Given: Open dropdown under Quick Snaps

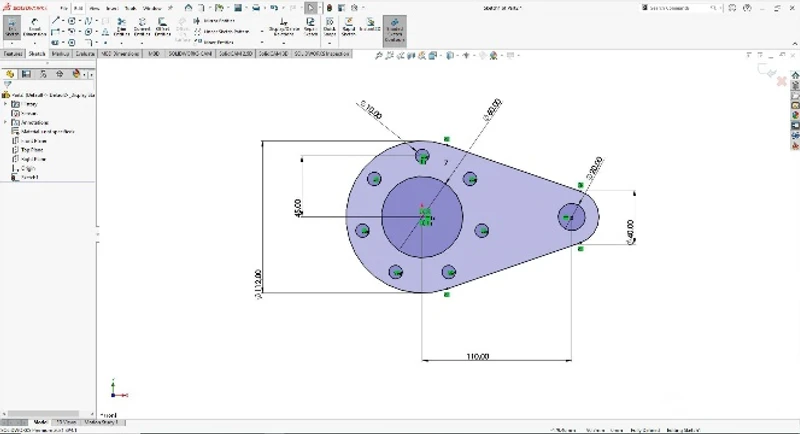Looking at the screenshot, I should [330, 43].
